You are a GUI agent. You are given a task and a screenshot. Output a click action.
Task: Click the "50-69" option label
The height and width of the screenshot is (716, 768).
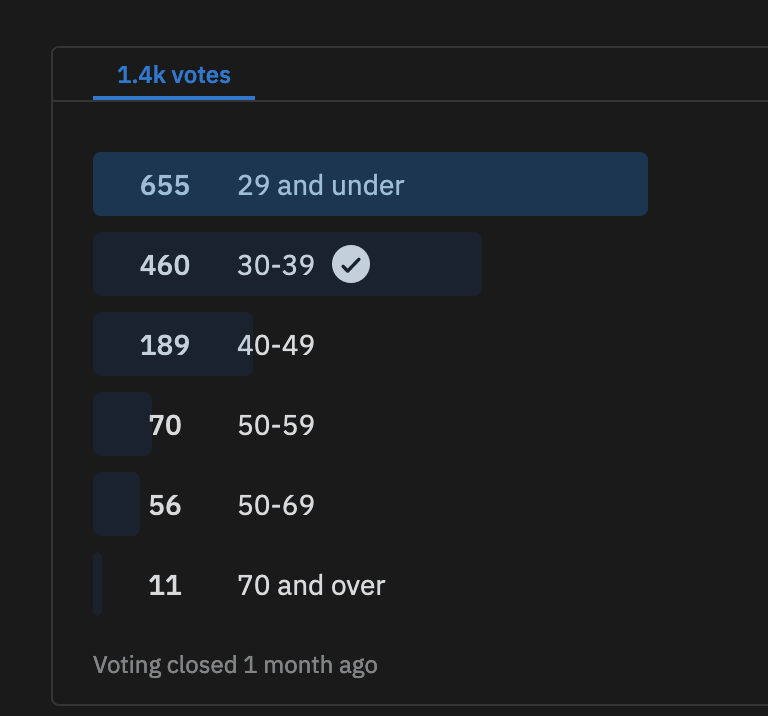coord(276,505)
